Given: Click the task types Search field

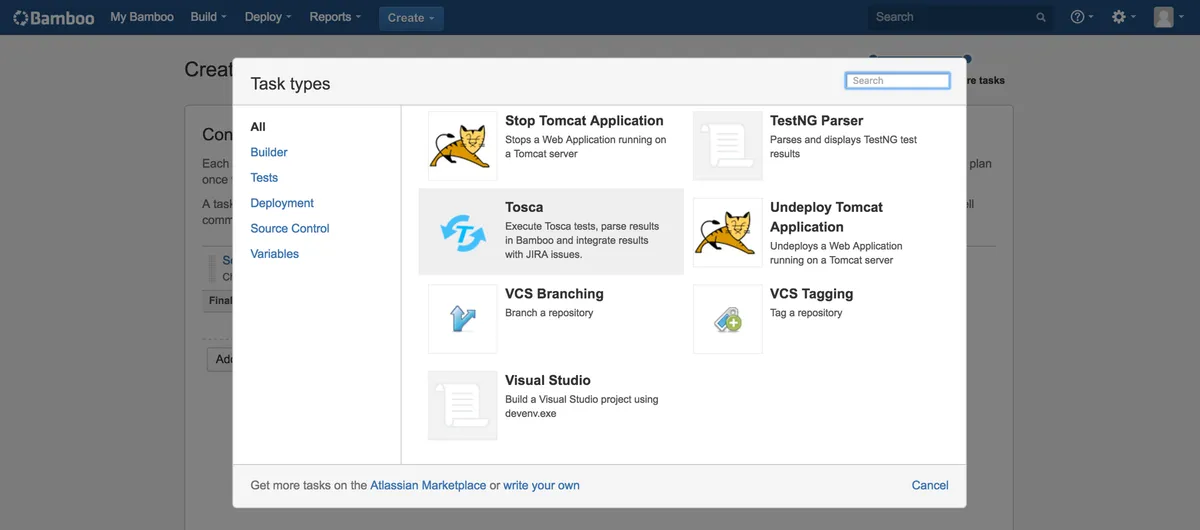Looking at the screenshot, I should (897, 81).
